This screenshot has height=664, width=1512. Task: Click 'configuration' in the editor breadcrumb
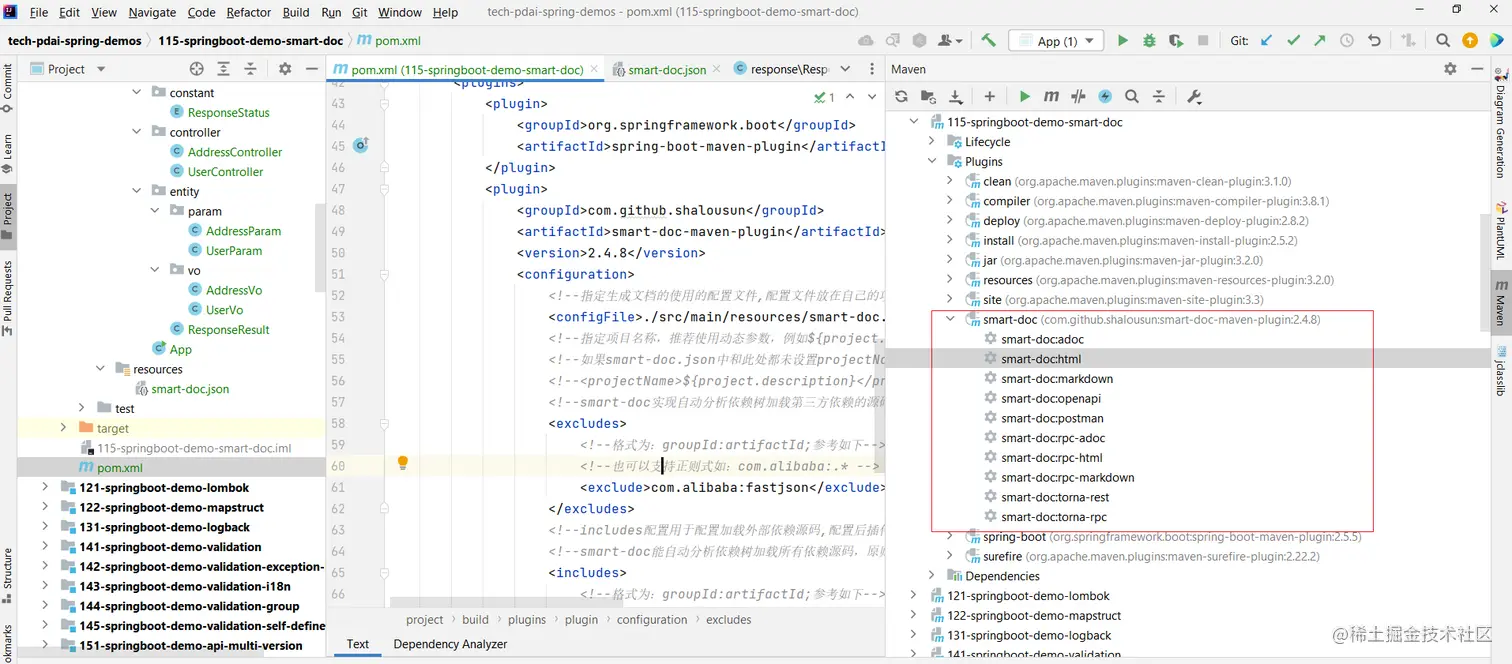pyautogui.click(x=652, y=620)
